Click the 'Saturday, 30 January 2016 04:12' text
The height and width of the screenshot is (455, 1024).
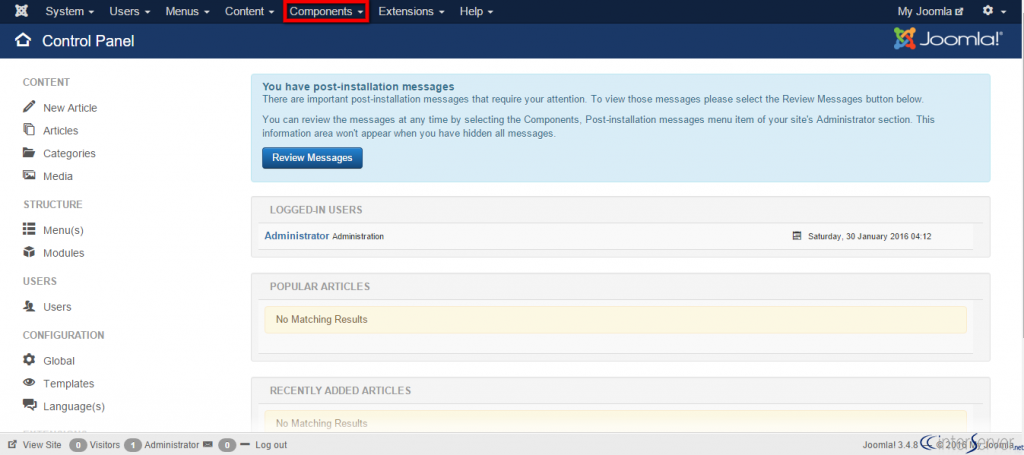(x=869, y=236)
